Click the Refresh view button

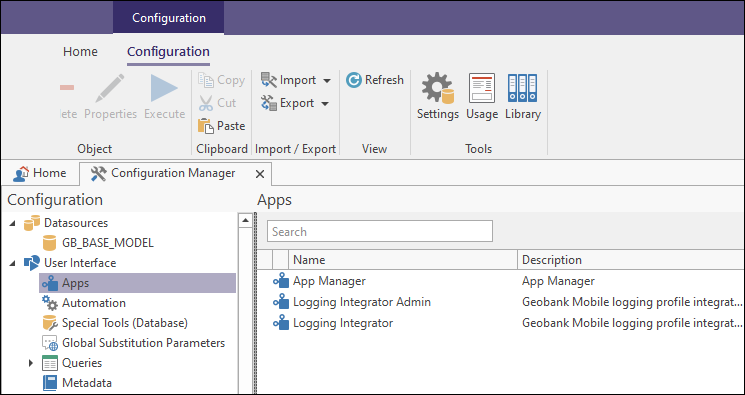(x=375, y=80)
